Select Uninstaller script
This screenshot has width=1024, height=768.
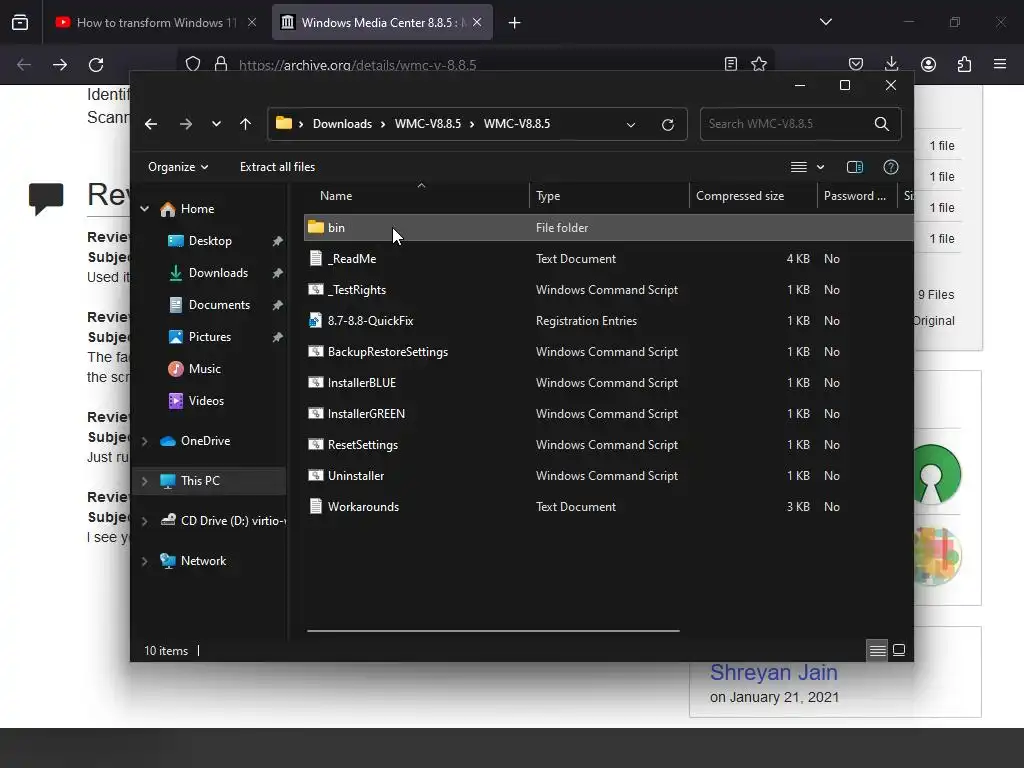click(x=609, y=476)
